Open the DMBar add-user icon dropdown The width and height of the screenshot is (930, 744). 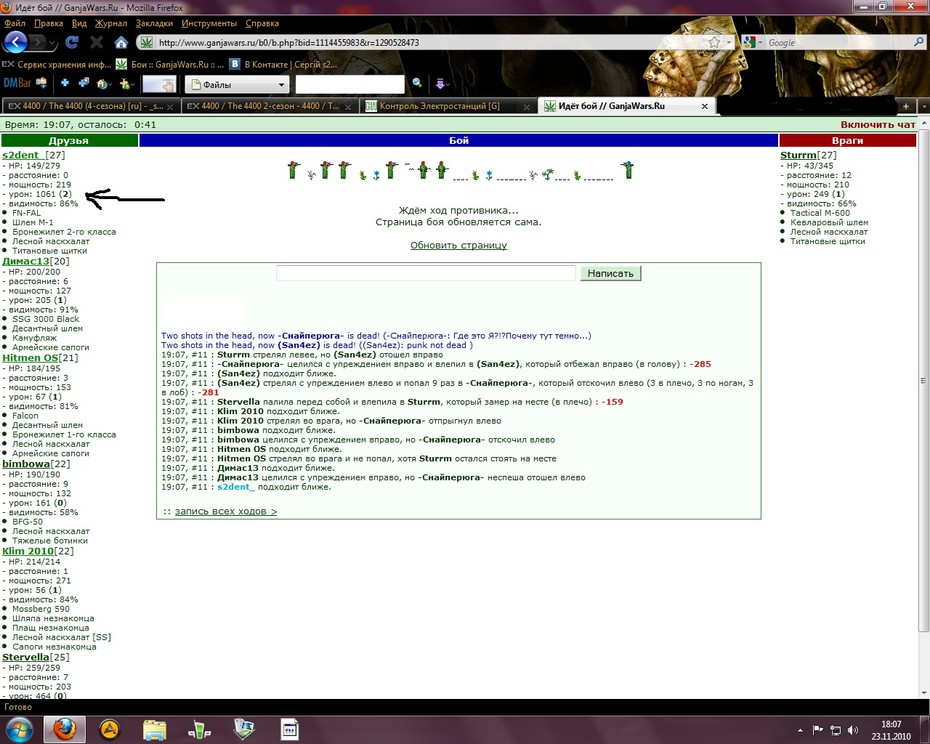pyautogui.click(x=126, y=84)
